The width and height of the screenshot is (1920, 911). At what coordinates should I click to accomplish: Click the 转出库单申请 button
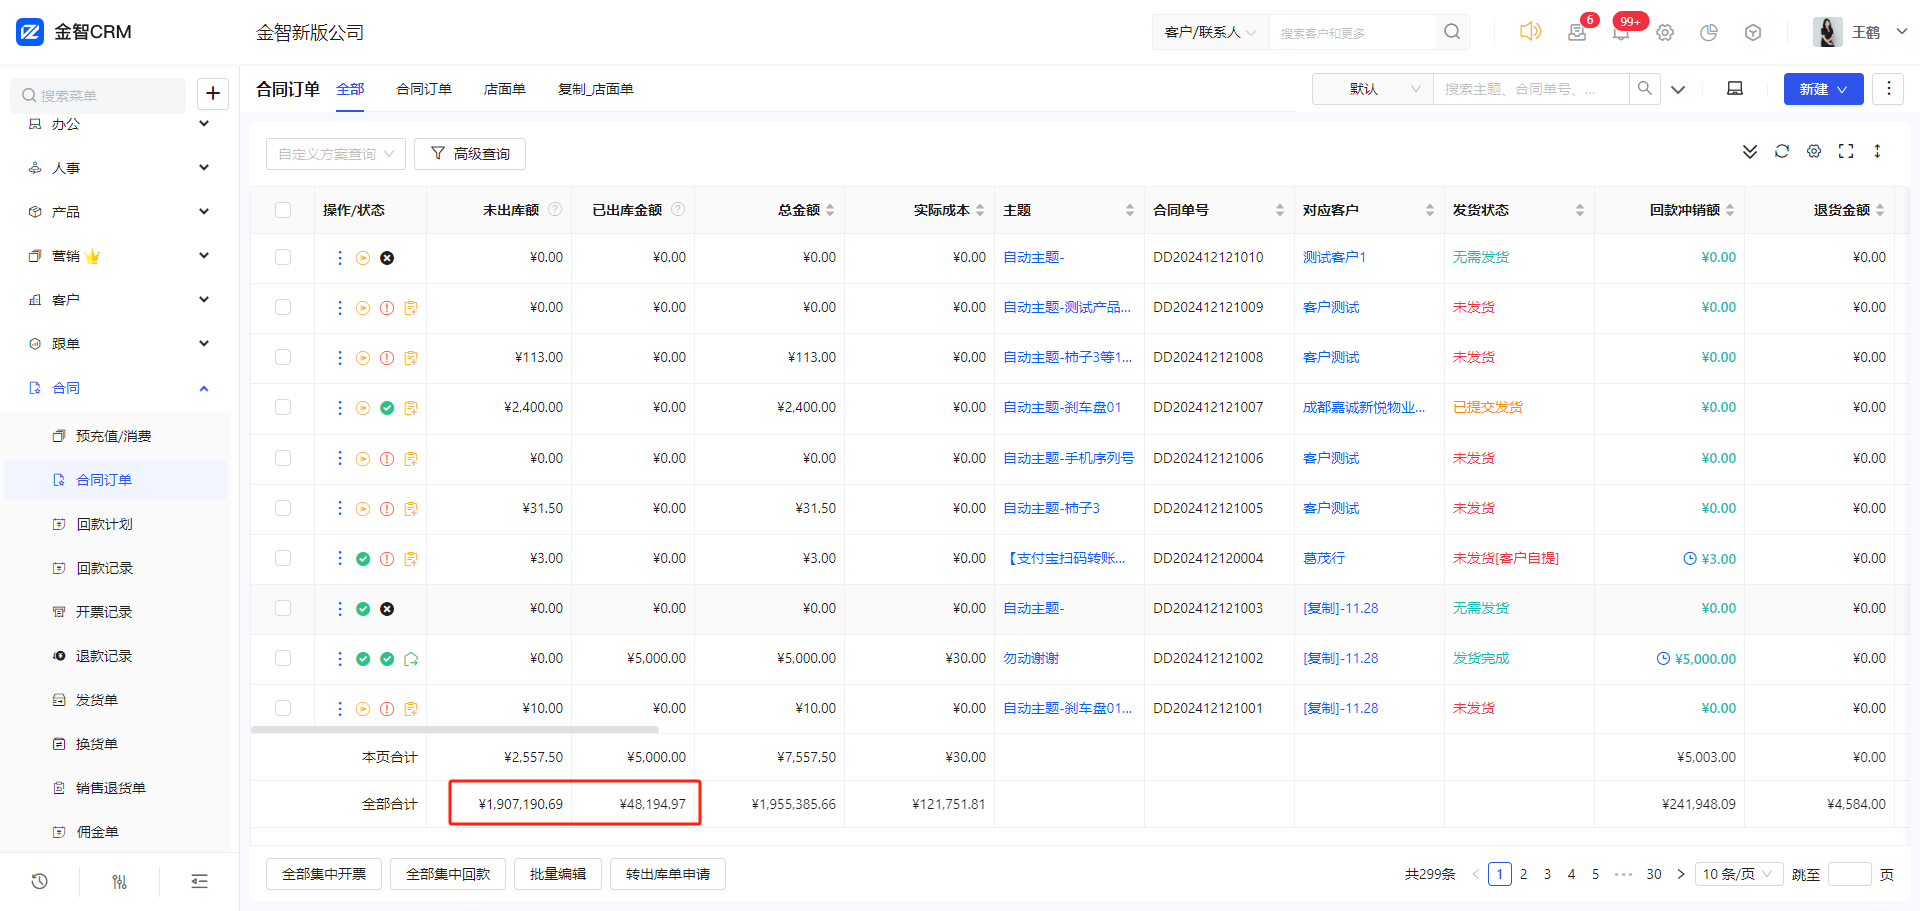668,874
